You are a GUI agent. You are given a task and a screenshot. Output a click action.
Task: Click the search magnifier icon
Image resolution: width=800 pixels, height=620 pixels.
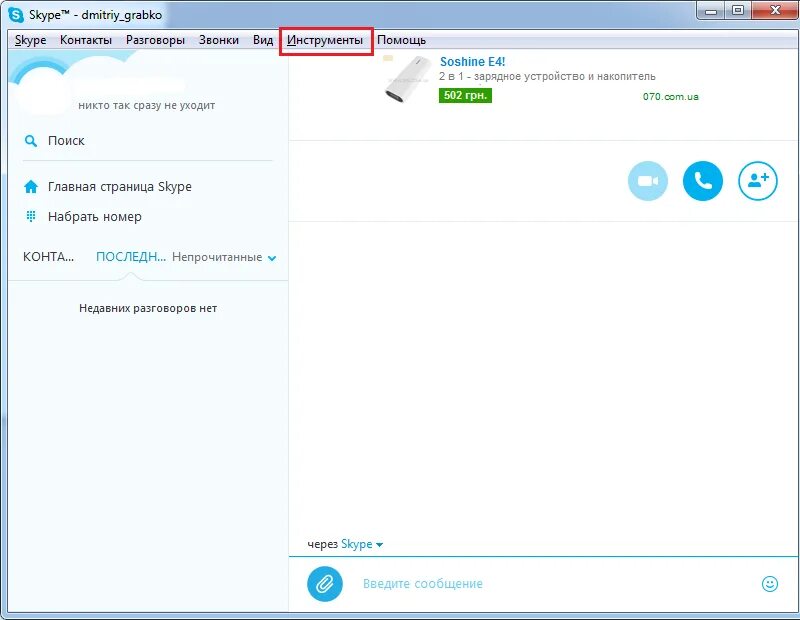pos(31,141)
